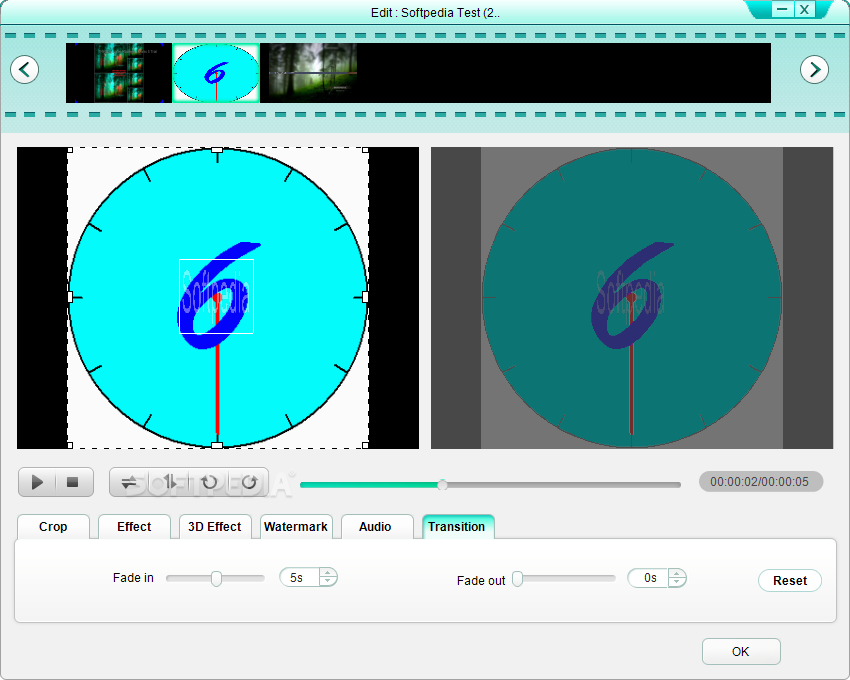Select the cyan clock clip thumbnail

tap(216, 73)
